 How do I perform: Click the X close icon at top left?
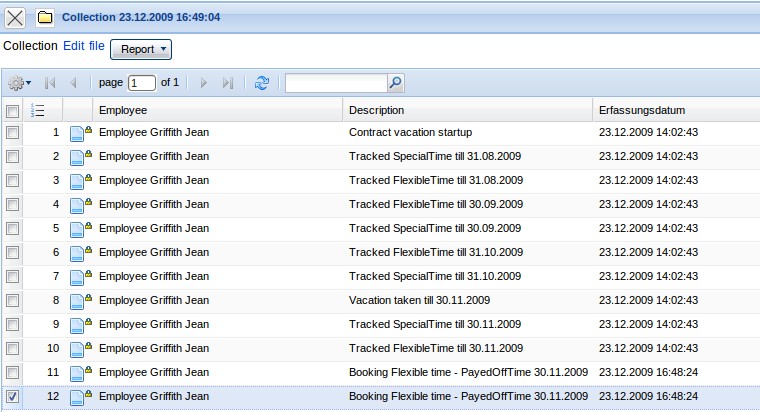(16, 18)
